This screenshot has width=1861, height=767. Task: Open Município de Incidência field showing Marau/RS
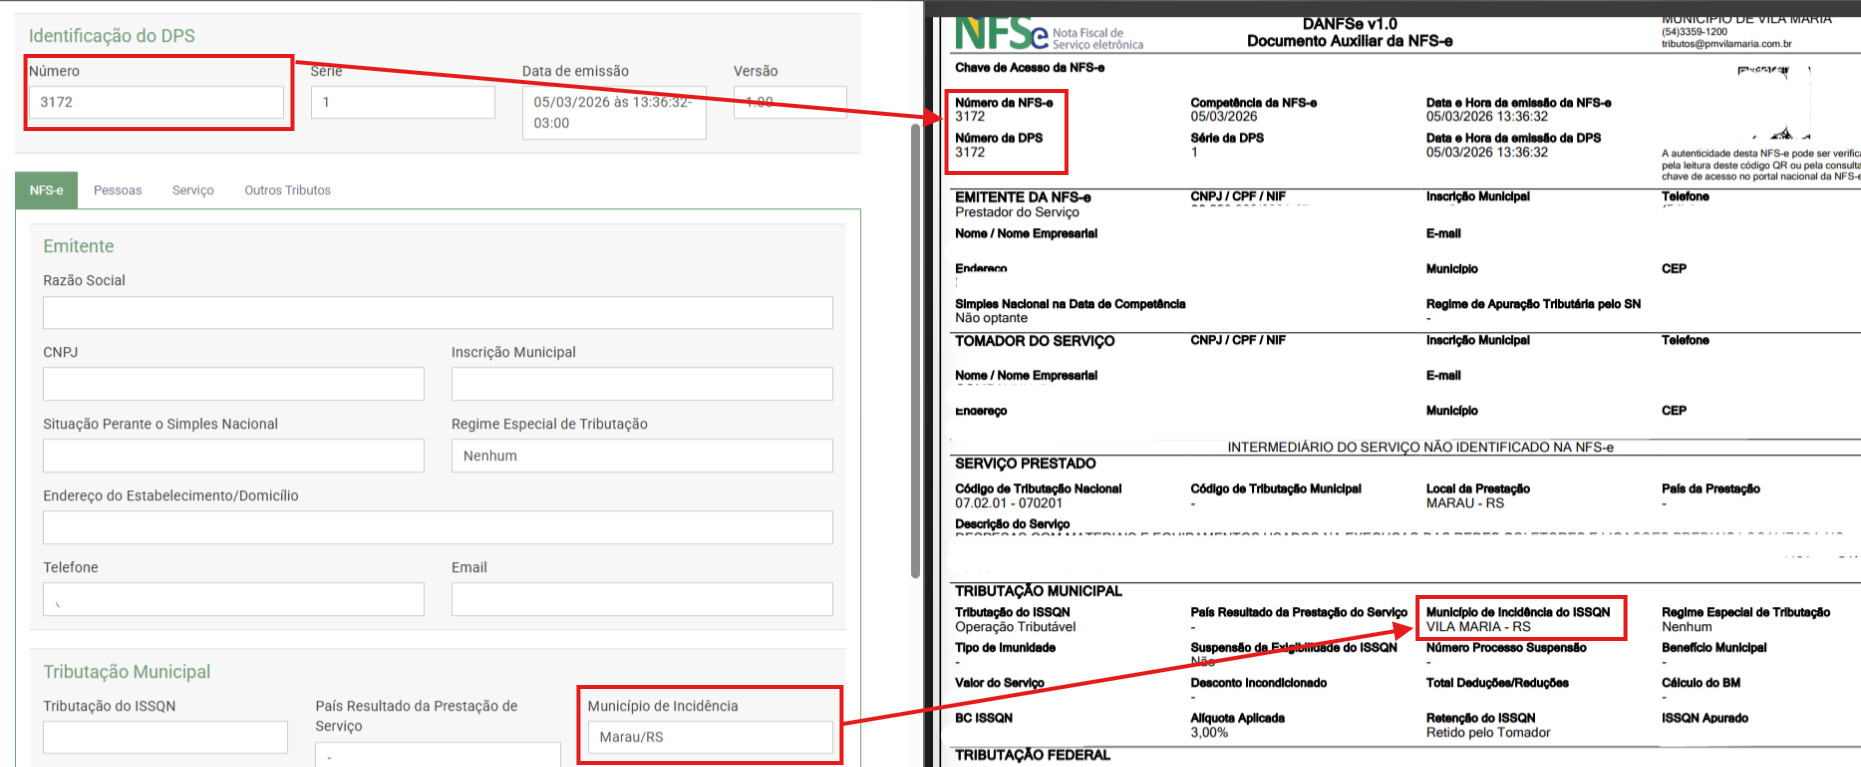[x=709, y=737]
